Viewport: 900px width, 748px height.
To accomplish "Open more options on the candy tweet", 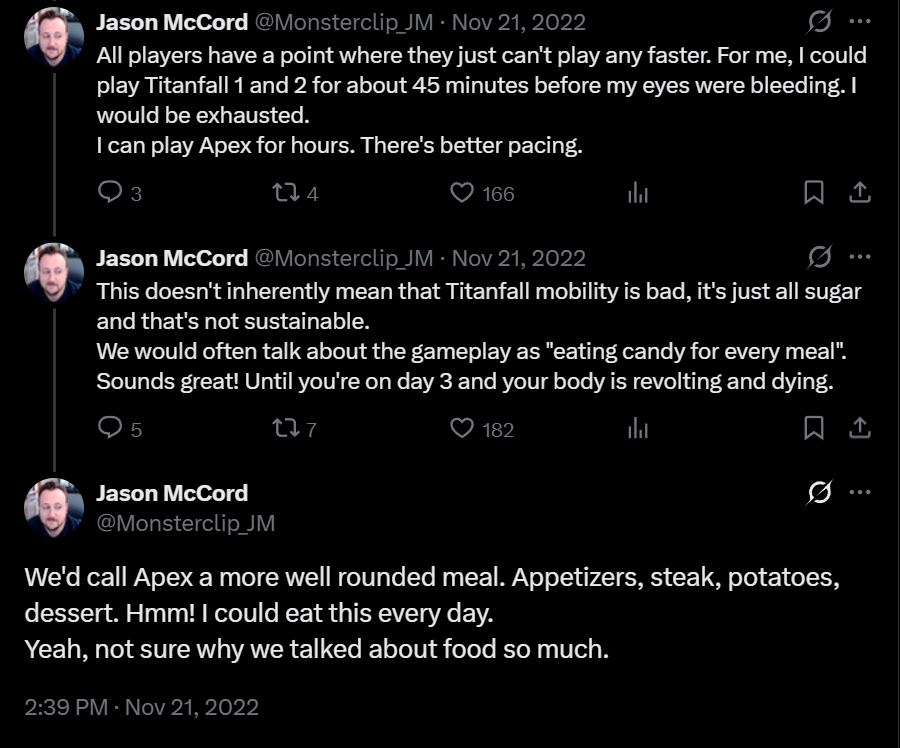I will (859, 257).
